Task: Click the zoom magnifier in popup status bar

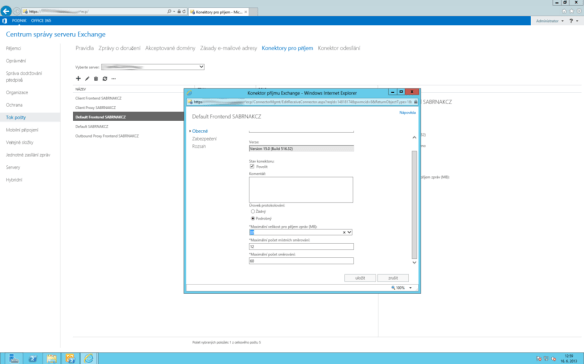Action: click(393, 288)
